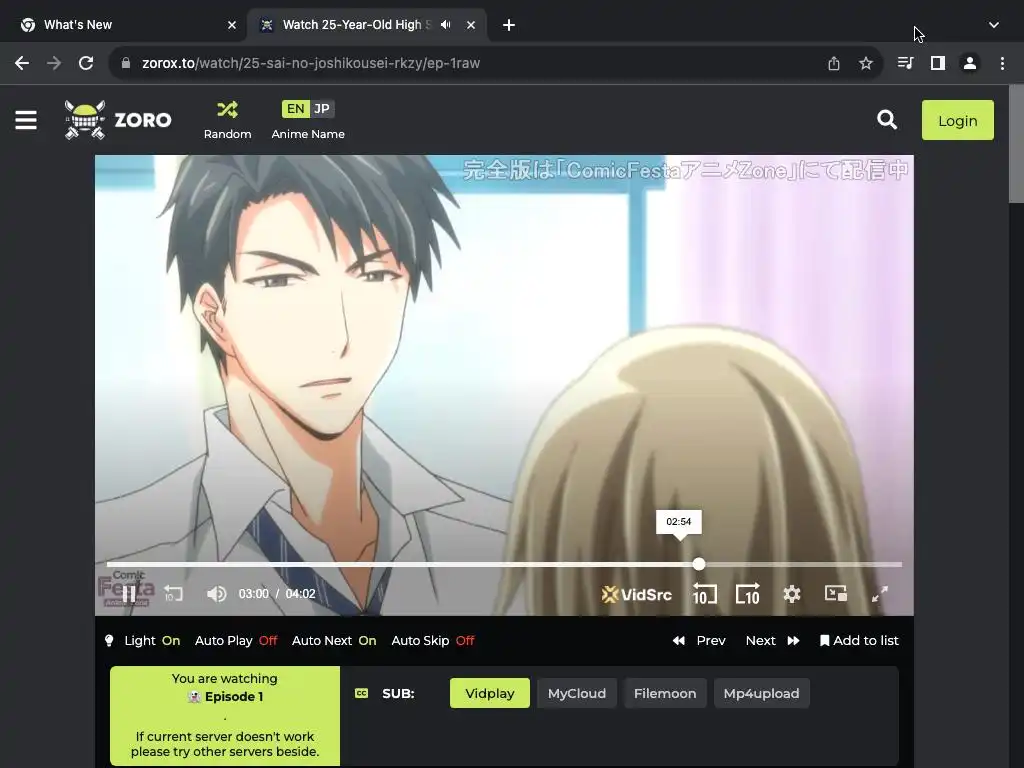Click the total duration 04:02
The width and height of the screenshot is (1024, 768).
[300, 594]
